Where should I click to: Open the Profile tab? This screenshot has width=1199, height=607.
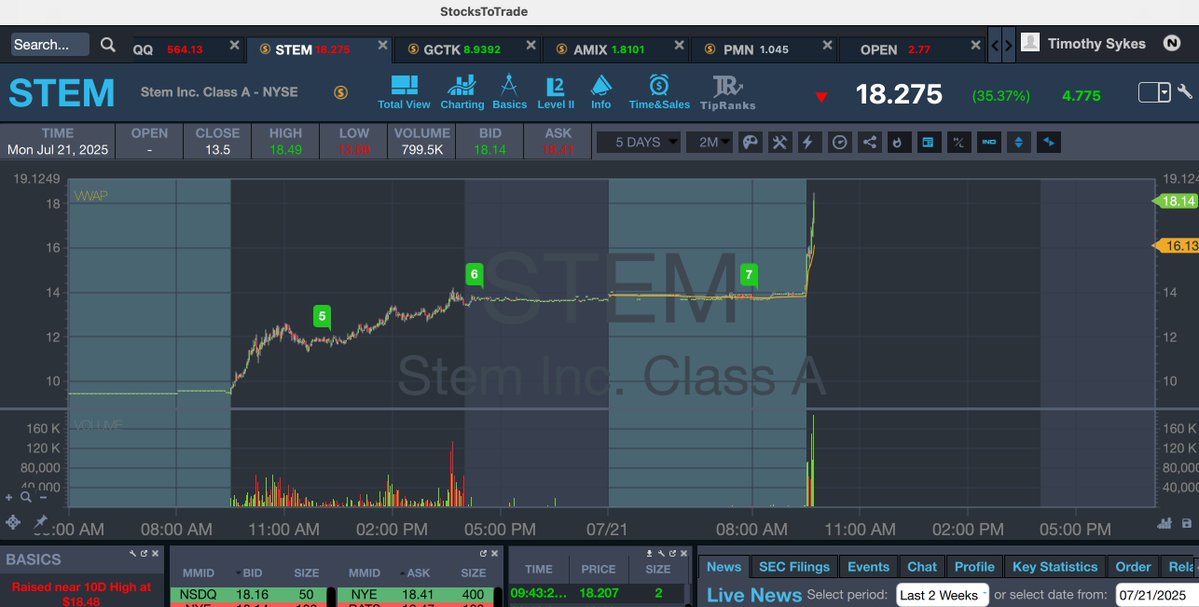pos(974,566)
